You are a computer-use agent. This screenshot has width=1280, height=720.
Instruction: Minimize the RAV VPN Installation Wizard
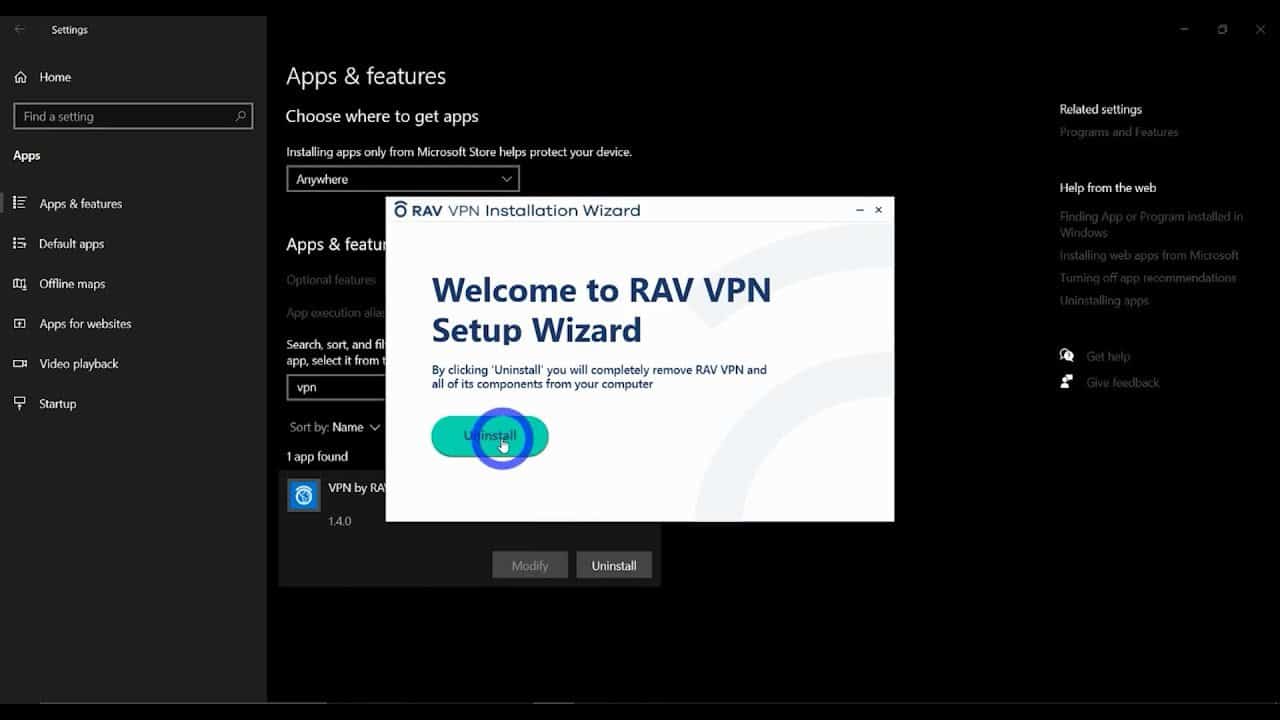tap(859, 210)
